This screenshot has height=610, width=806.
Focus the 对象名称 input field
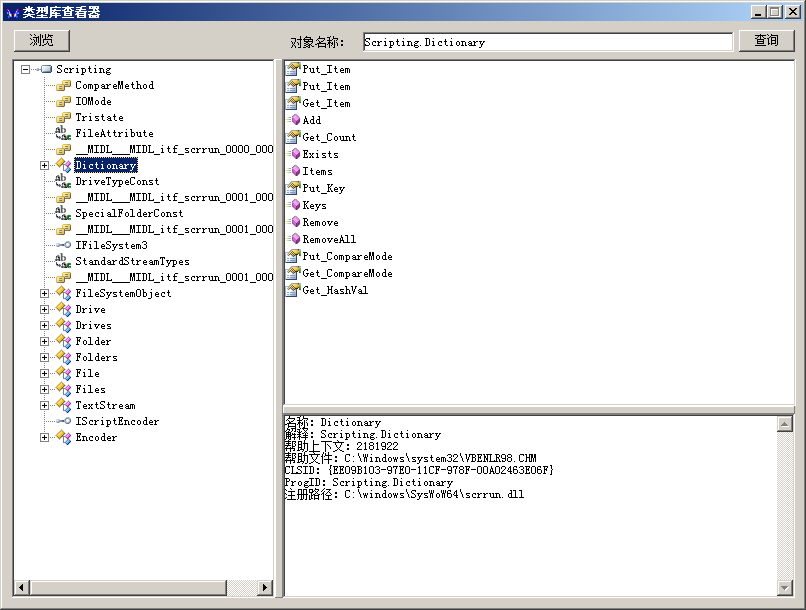point(548,42)
